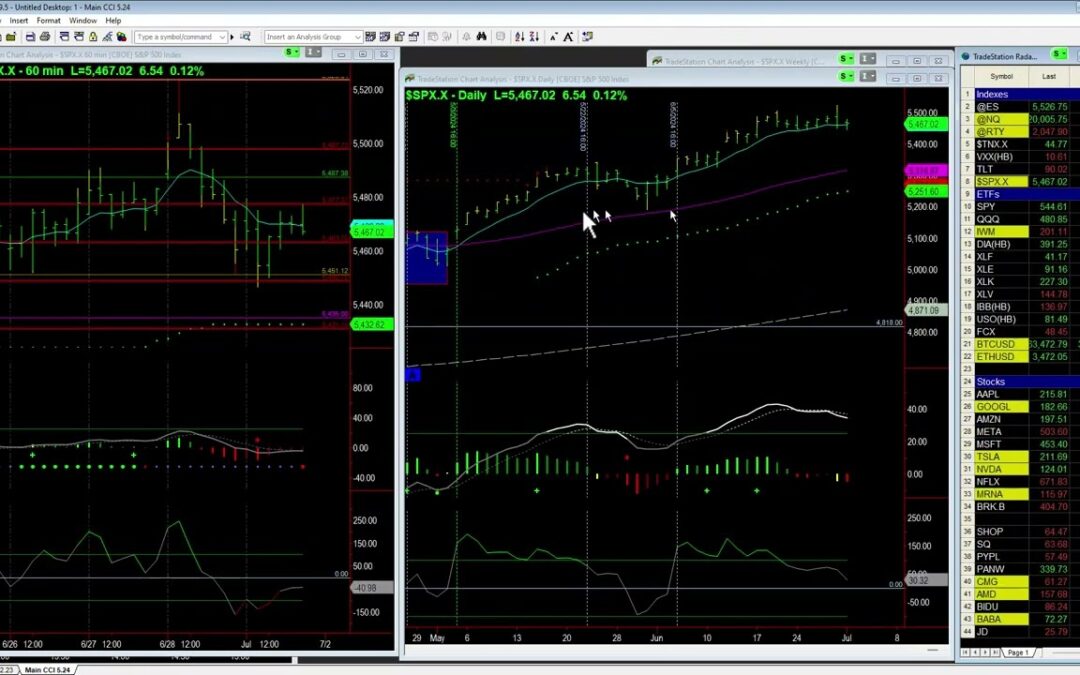Select the BABA symbol row
Screen dimensions: 1080x675
[x=1020, y=619]
